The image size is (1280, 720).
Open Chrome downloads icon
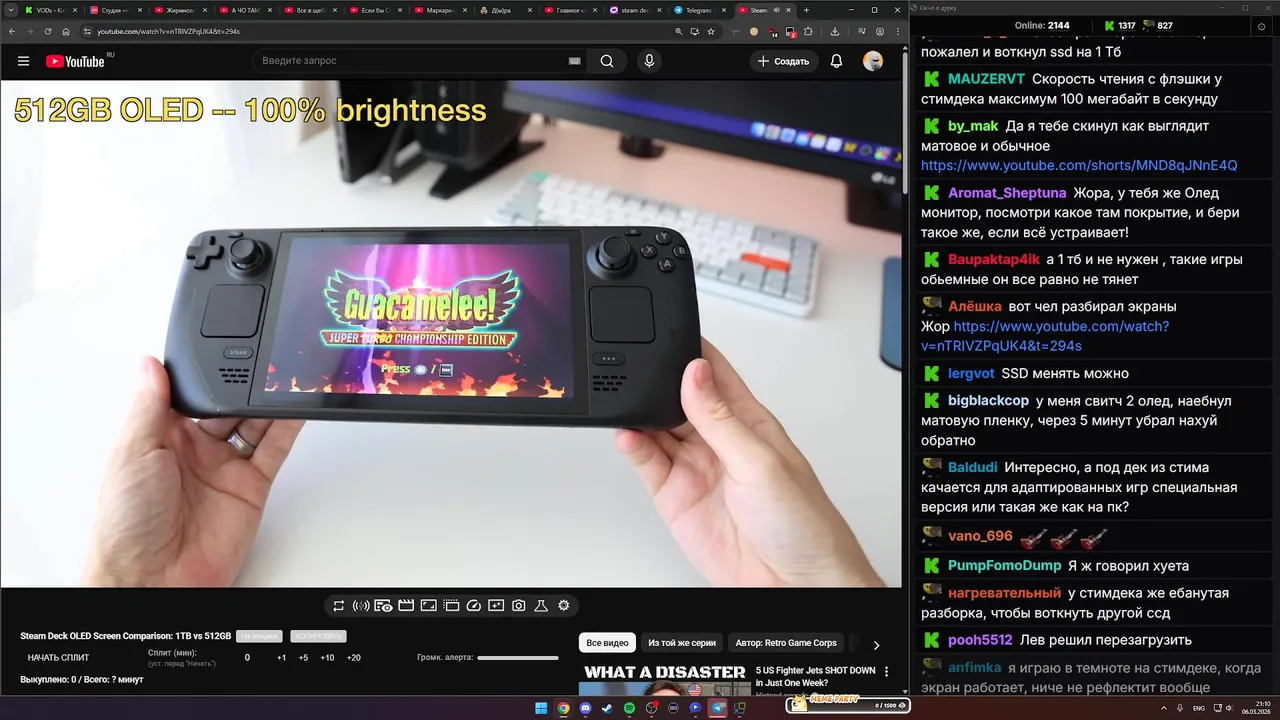point(835,31)
